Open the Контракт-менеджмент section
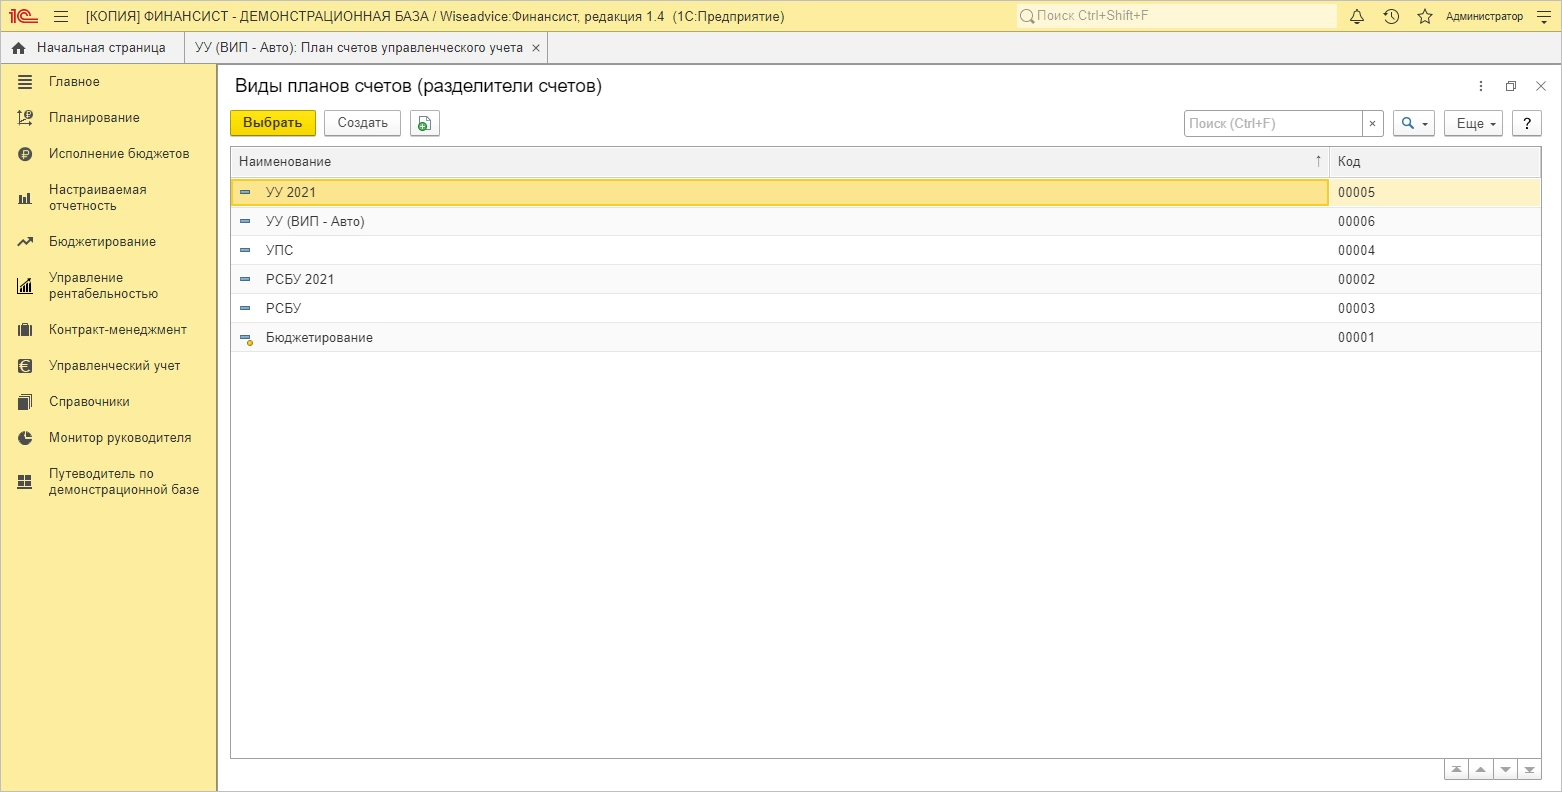The width and height of the screenshot is (1562, 792). coord(118,330)
